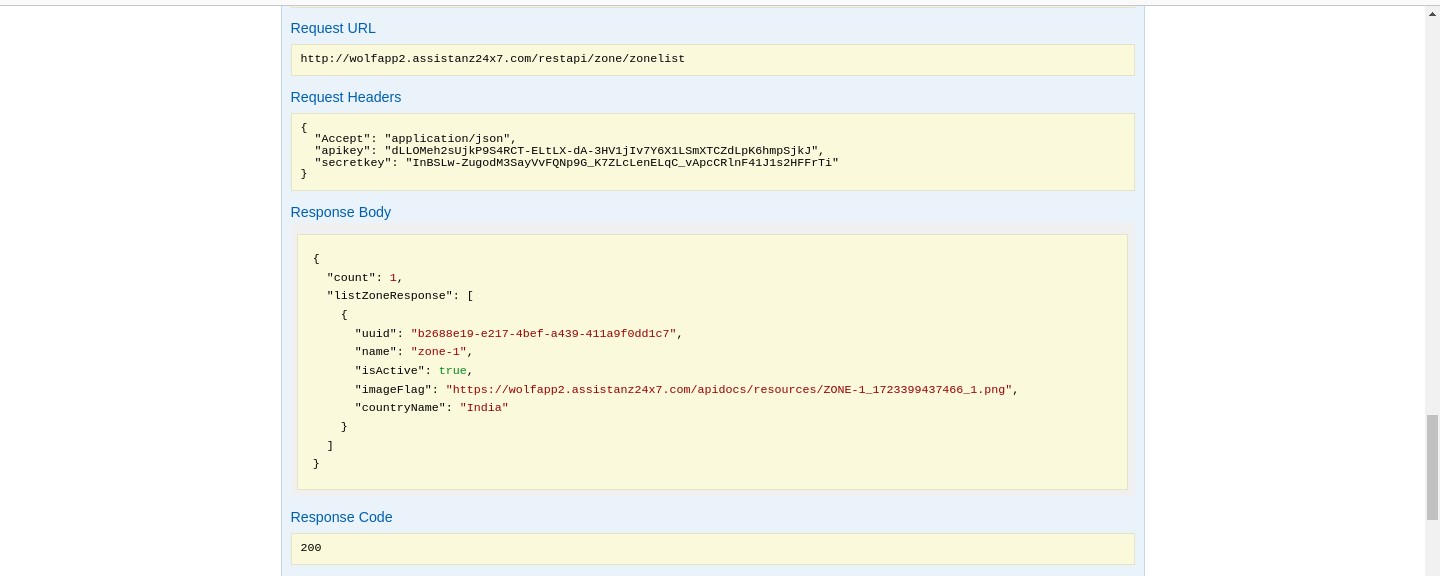Viewport: 1440px width, 576px height.
Task: Click the Response Code heading
Action: pyautogui.click(x=341, y=517)
